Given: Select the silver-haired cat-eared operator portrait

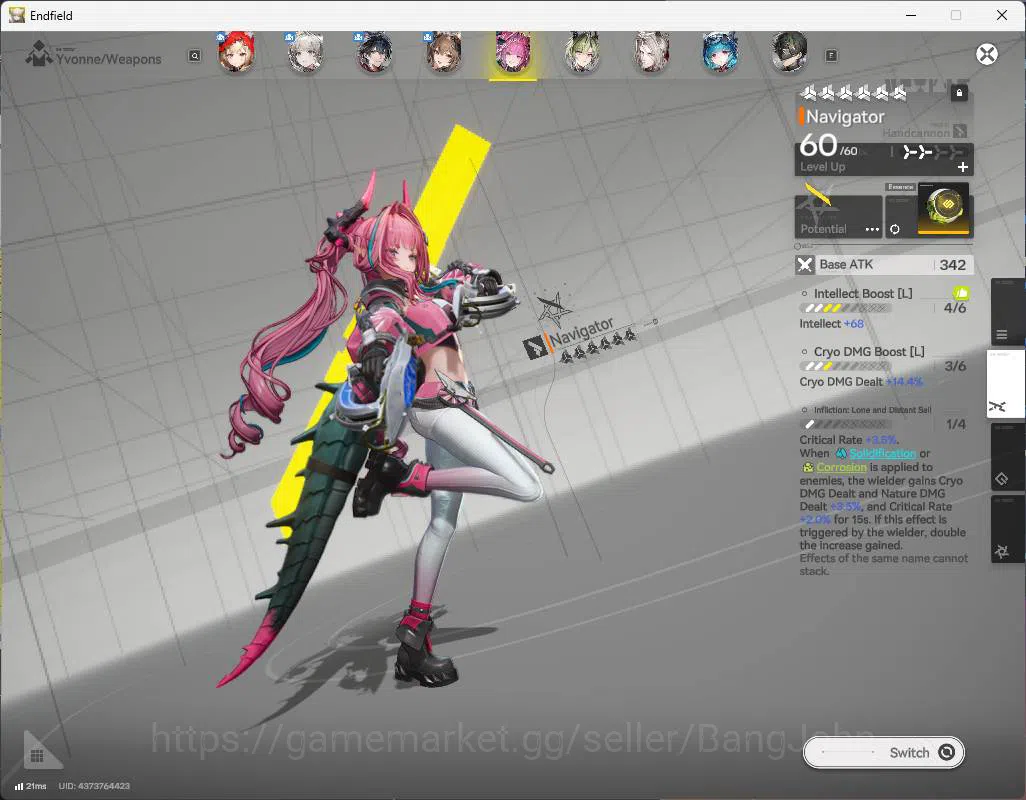Looking at the screenshot, I should coord(651,52).
